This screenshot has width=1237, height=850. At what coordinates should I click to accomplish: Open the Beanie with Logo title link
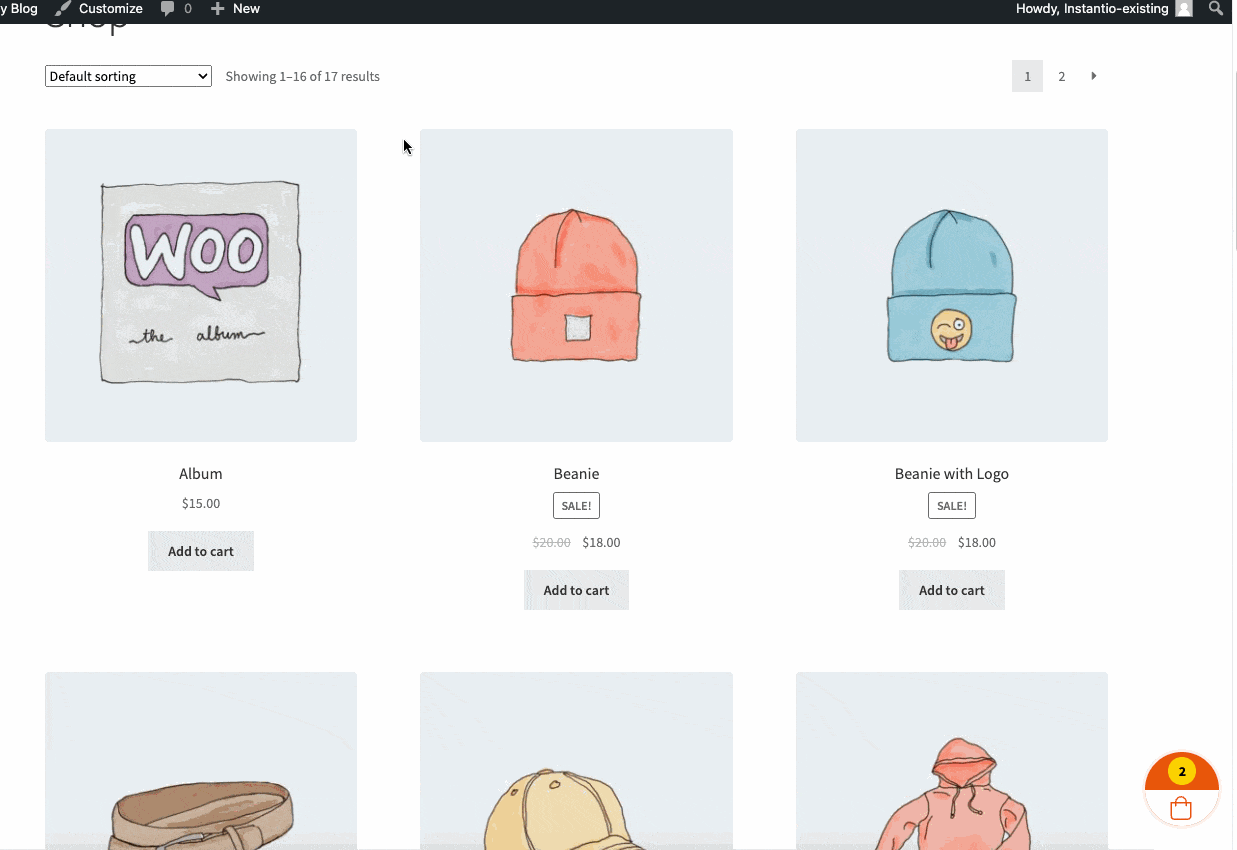point(951,474)
